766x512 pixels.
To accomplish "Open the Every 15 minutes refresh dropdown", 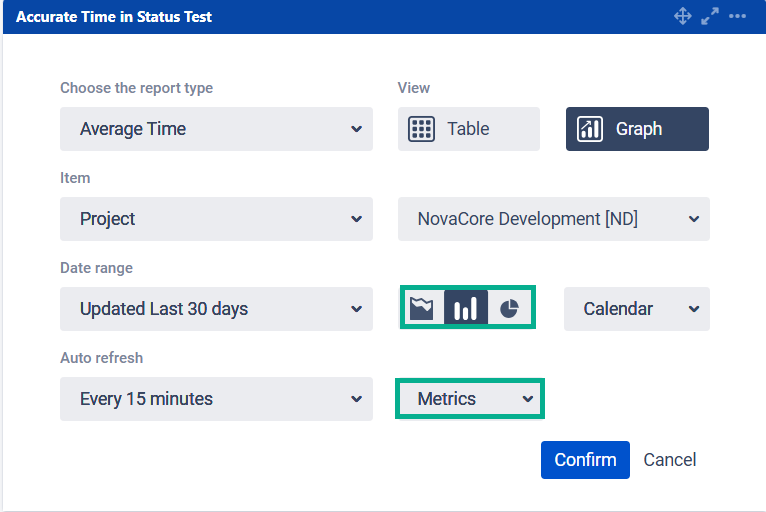I will tap(216, 399).
